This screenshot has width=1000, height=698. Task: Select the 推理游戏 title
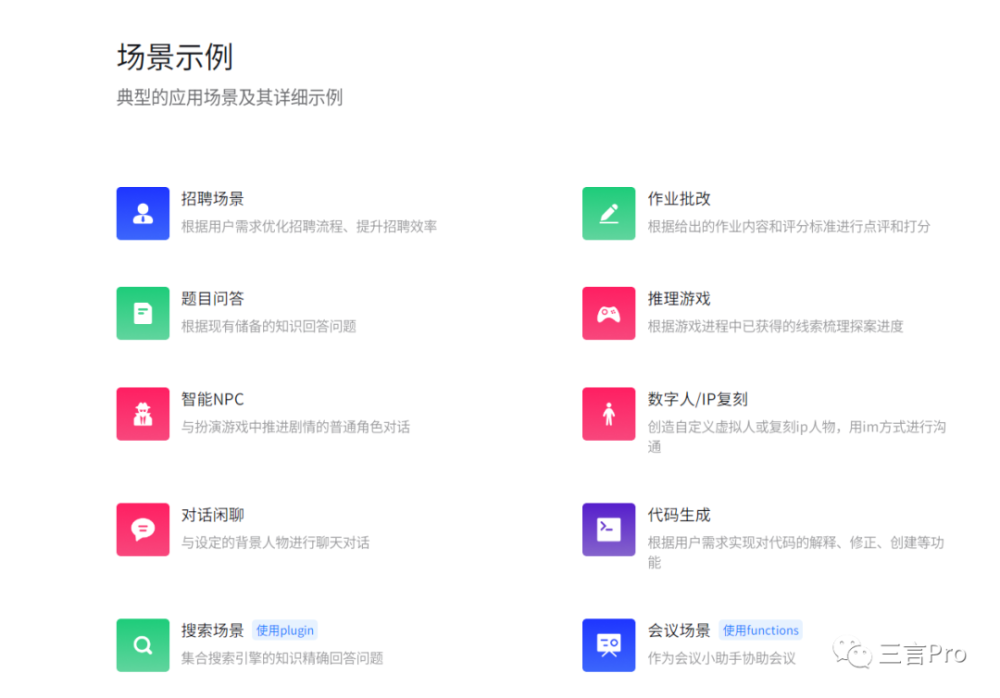tap(679, 299)
